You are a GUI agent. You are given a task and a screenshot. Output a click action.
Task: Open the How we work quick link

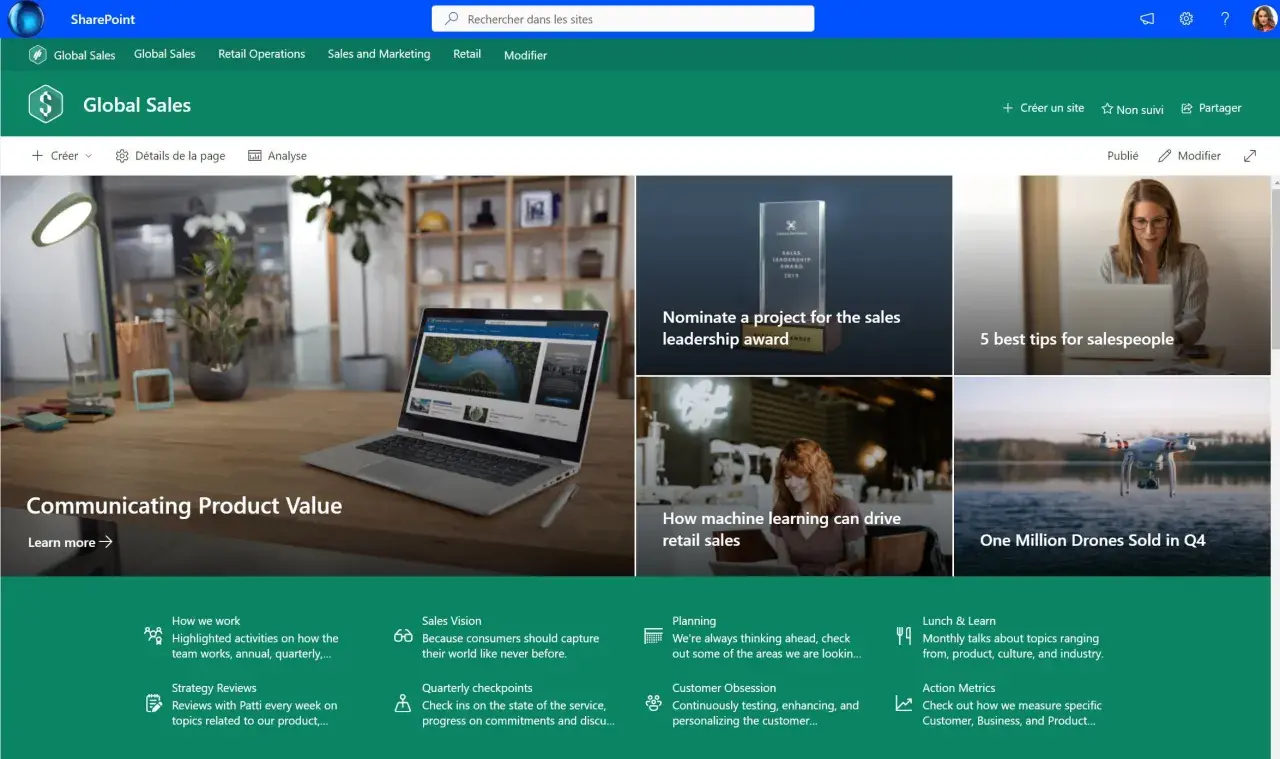click(x=242, y=637)
